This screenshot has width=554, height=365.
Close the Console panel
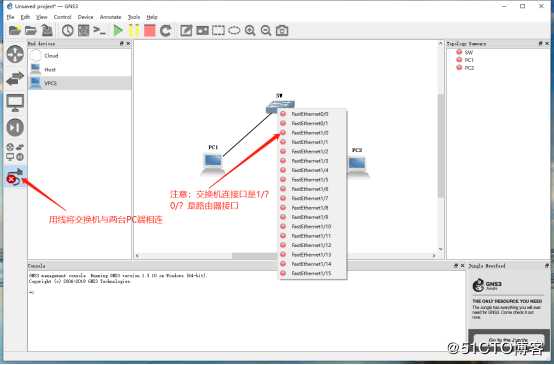[x=462, y=265]
